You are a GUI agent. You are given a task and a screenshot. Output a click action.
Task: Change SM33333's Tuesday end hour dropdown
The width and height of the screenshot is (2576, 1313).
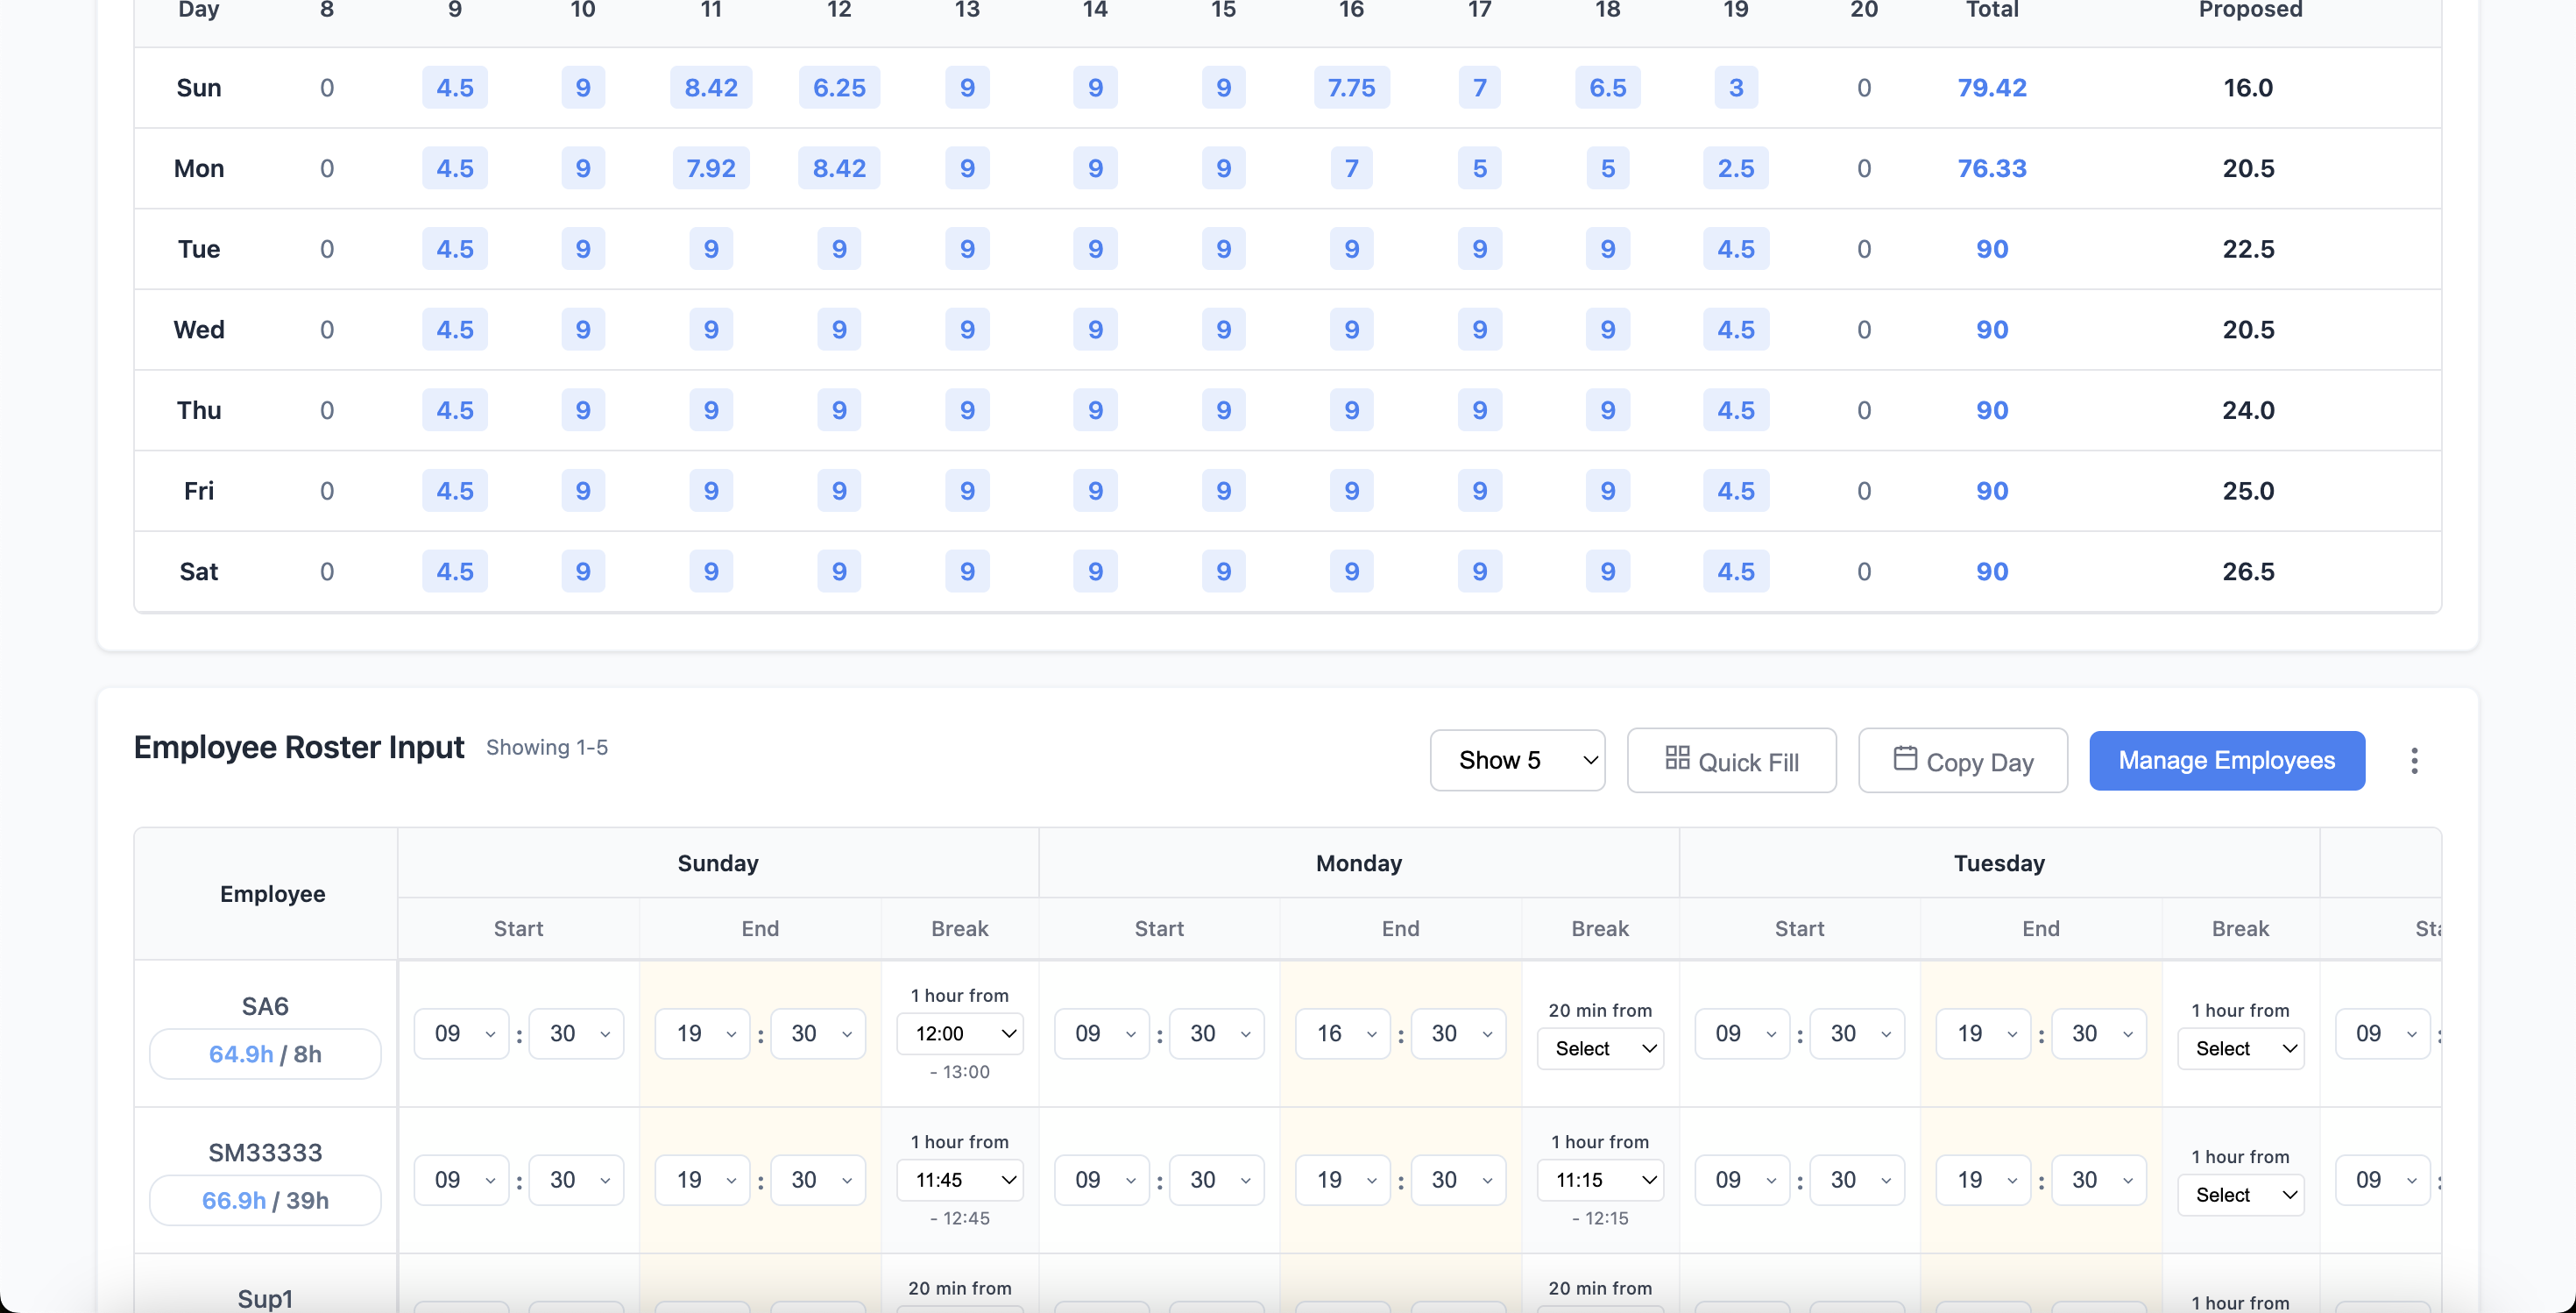coord(1981,1179)
